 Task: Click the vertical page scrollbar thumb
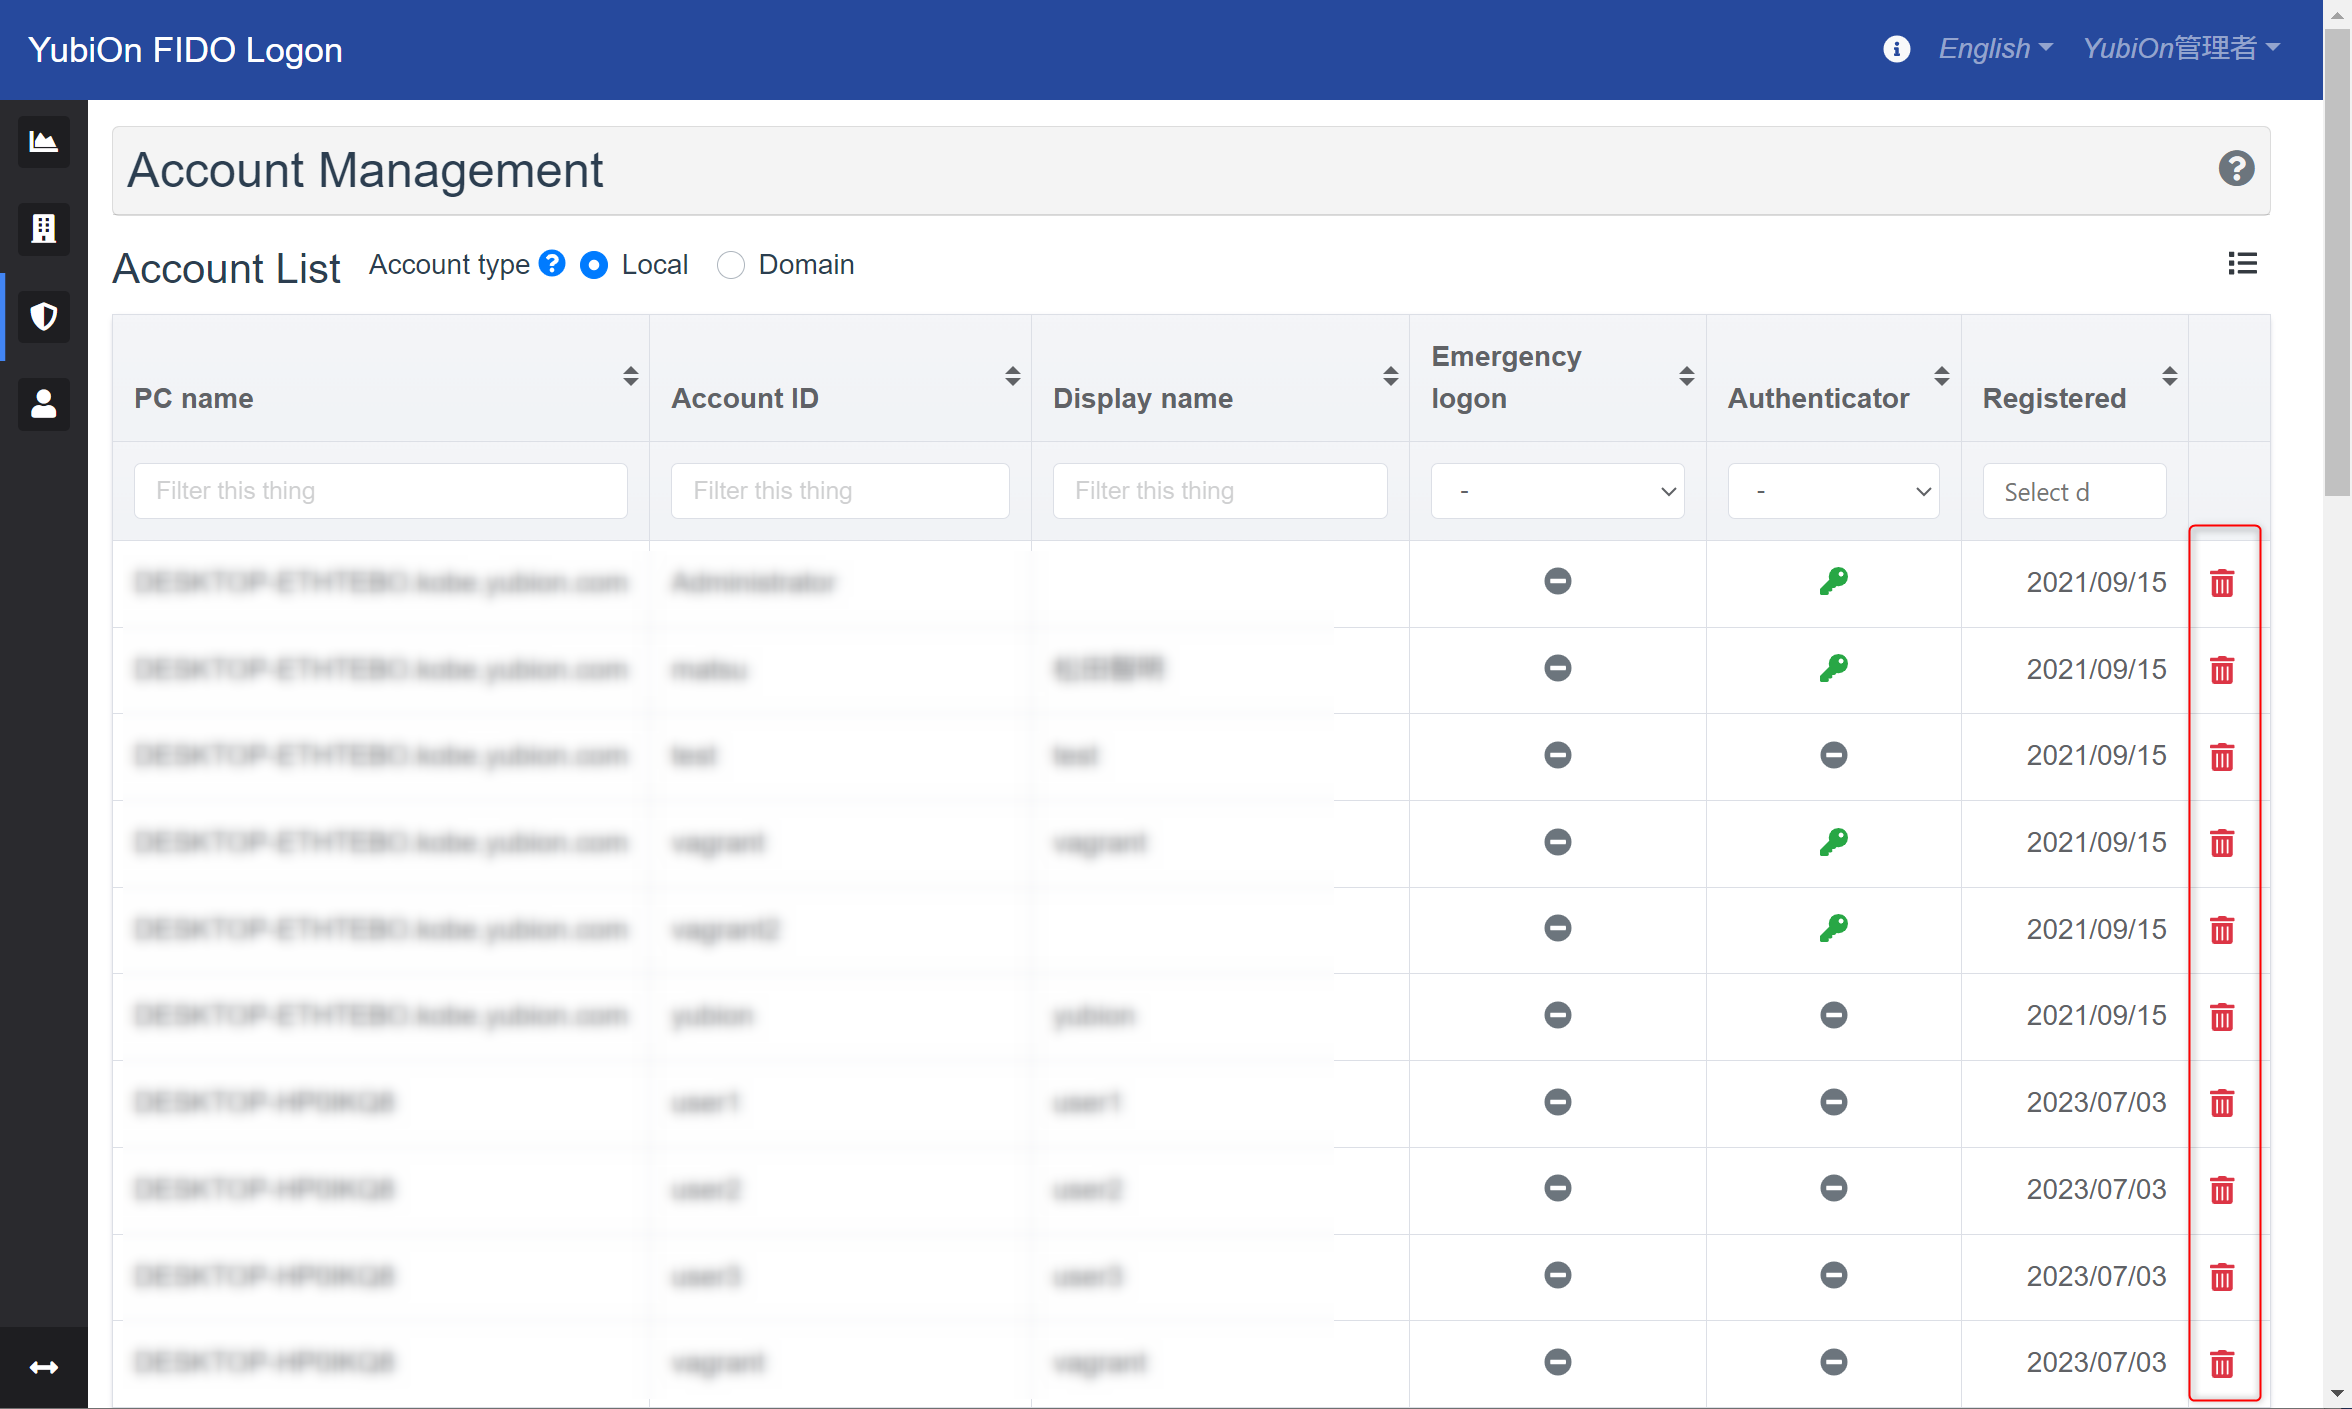(2337, 262)
